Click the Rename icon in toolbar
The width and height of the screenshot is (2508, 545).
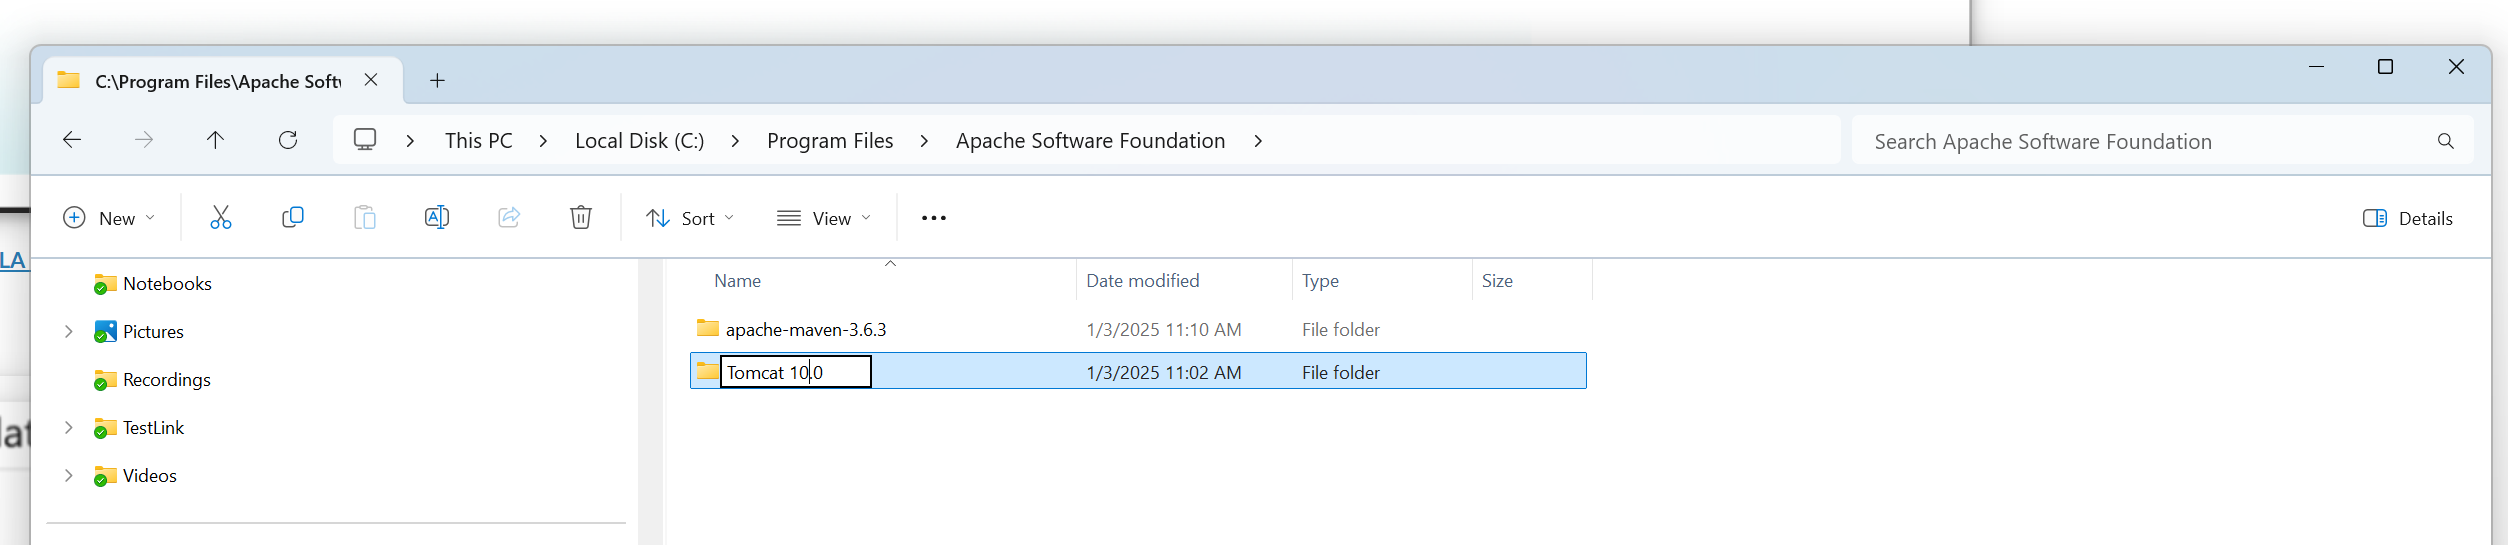point(437,218)
